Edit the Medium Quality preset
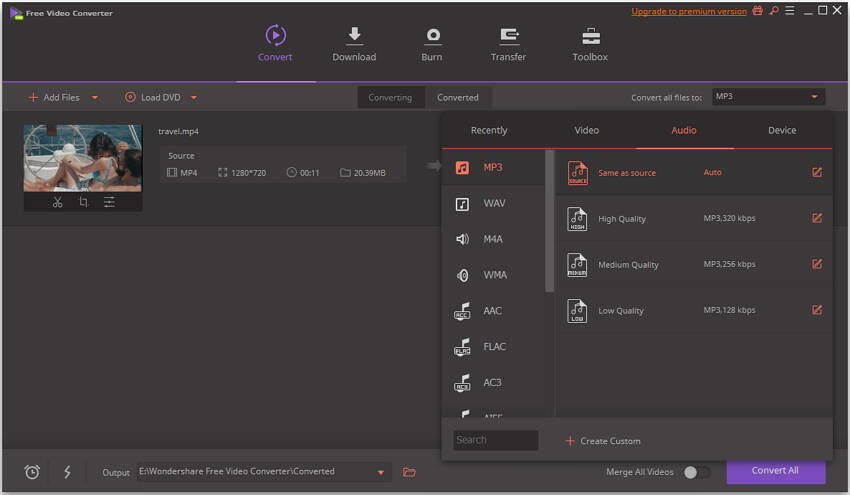Image resolution: width=850 pixels, height=495 pixels. tap(817, 264)
